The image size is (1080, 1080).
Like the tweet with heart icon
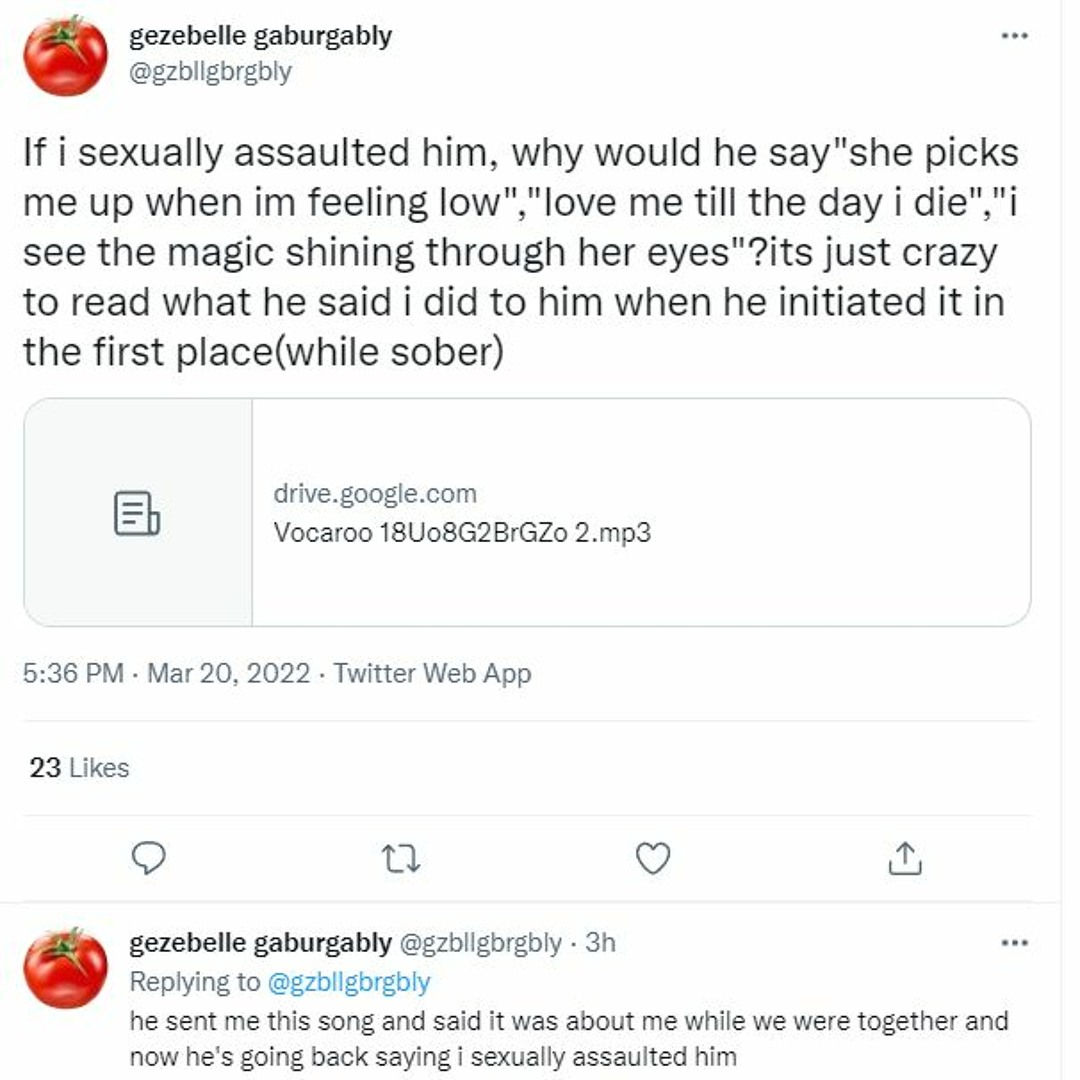point(653,858)
